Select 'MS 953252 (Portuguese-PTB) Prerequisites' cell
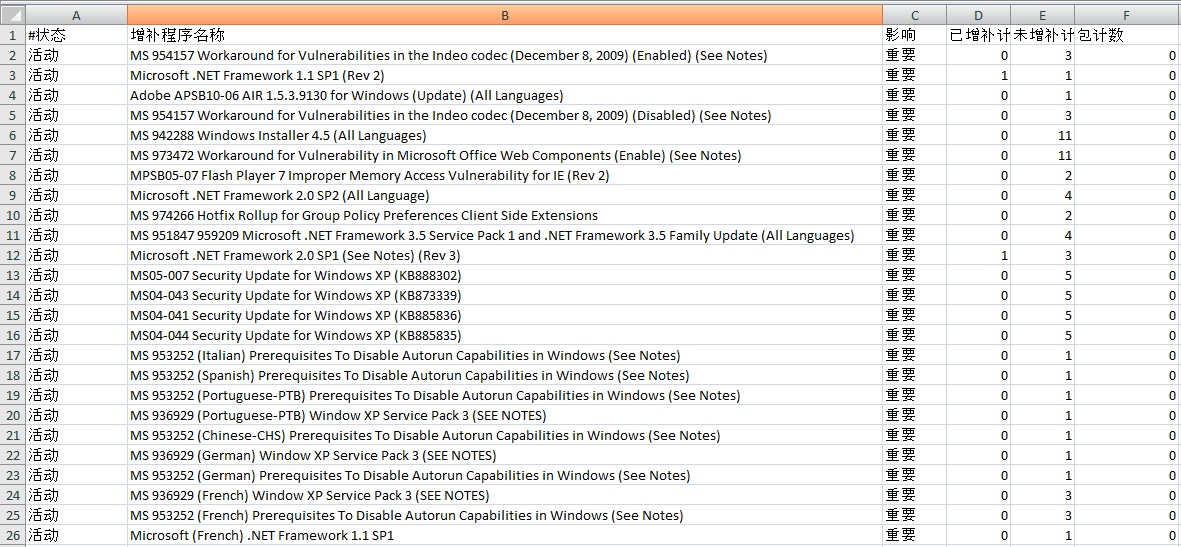Image resolution: width=1181 pixels, height=547 pixels. point(505,396)
